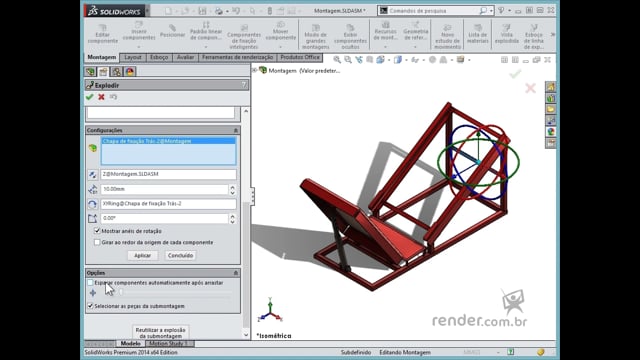Click the 10.00mm distance input field
The image size is (640, 360).
[164, 189]
